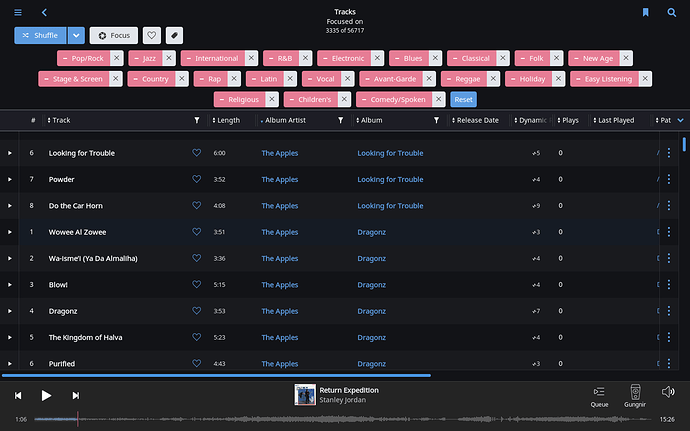Open more options for Wa-Isme'i row
The width and height of the screenshot is (690, 431).
coord(669,258)
